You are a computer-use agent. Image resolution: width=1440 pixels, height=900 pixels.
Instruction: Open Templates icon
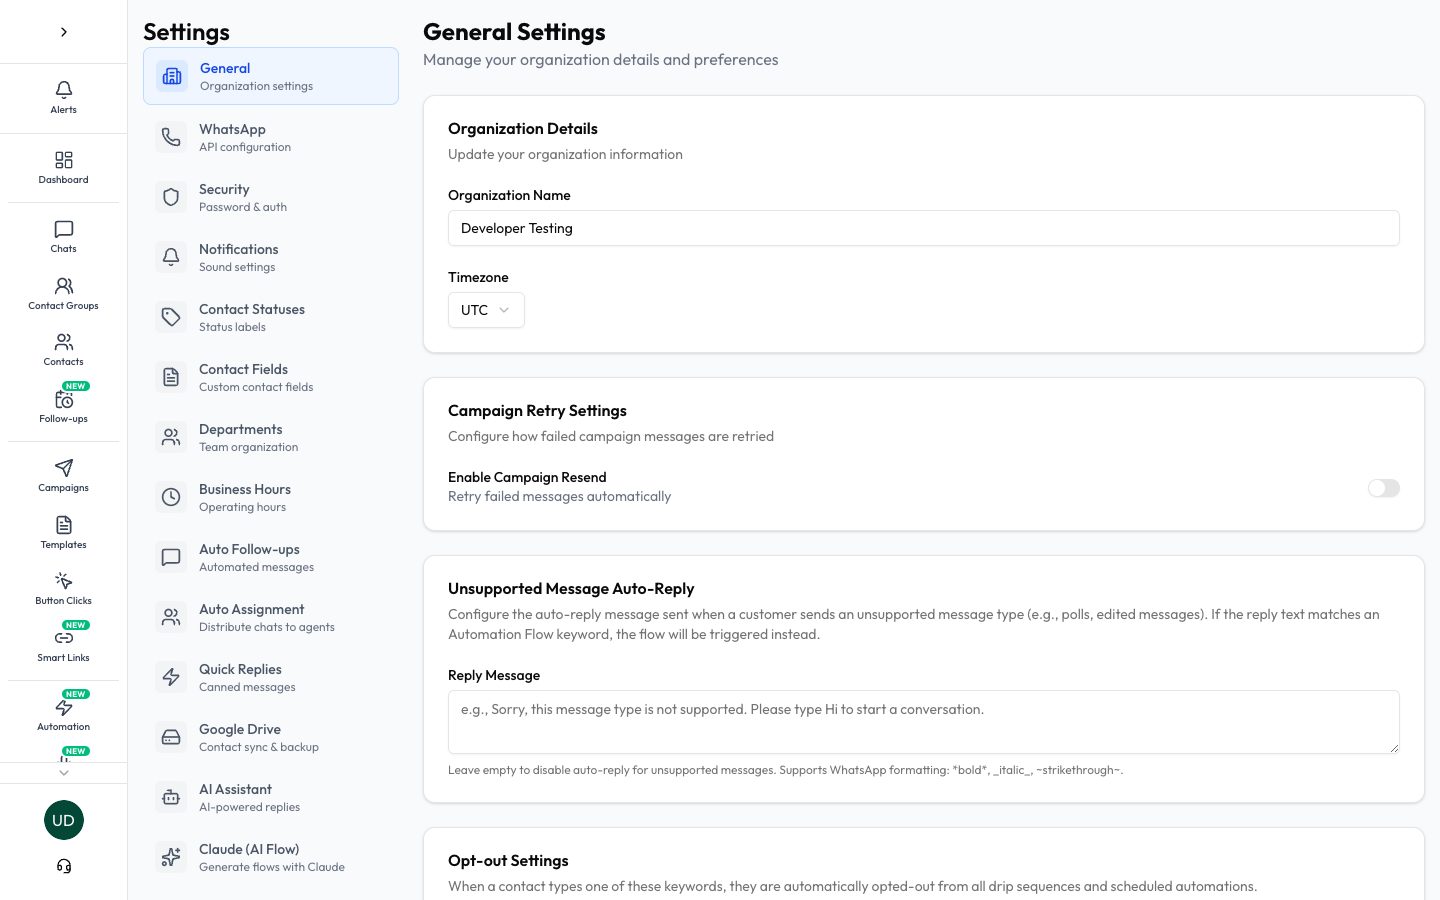click(x=64, y=525)
